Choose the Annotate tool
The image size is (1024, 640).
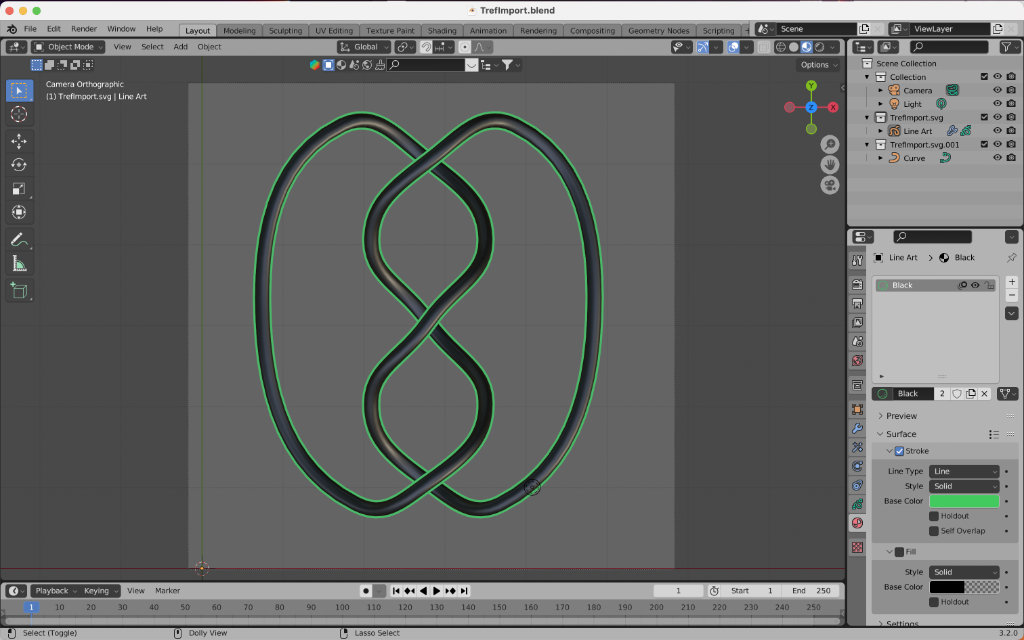pos(19,240)
